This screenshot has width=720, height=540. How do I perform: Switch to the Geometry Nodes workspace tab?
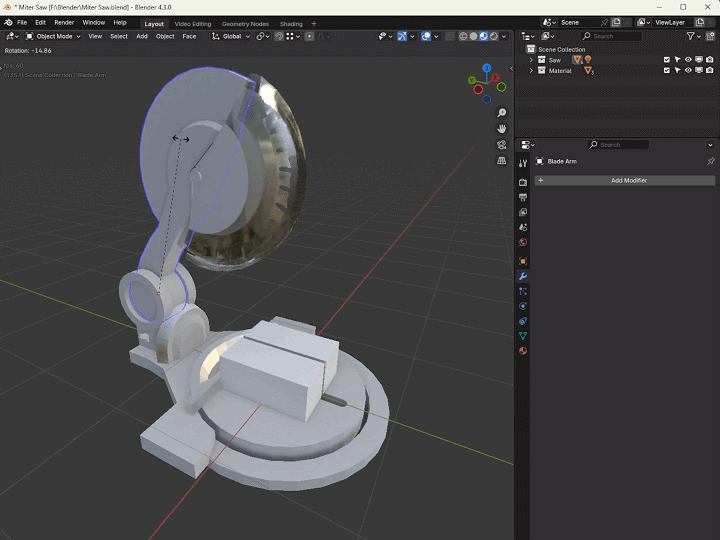(245, 23)
